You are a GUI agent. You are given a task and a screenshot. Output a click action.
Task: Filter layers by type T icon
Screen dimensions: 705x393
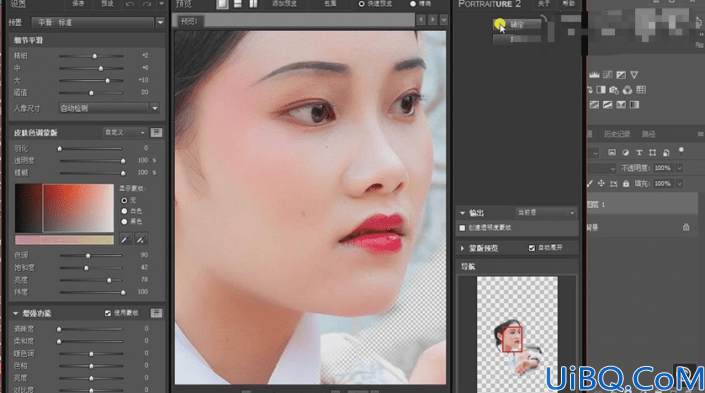tap(639, 152)
